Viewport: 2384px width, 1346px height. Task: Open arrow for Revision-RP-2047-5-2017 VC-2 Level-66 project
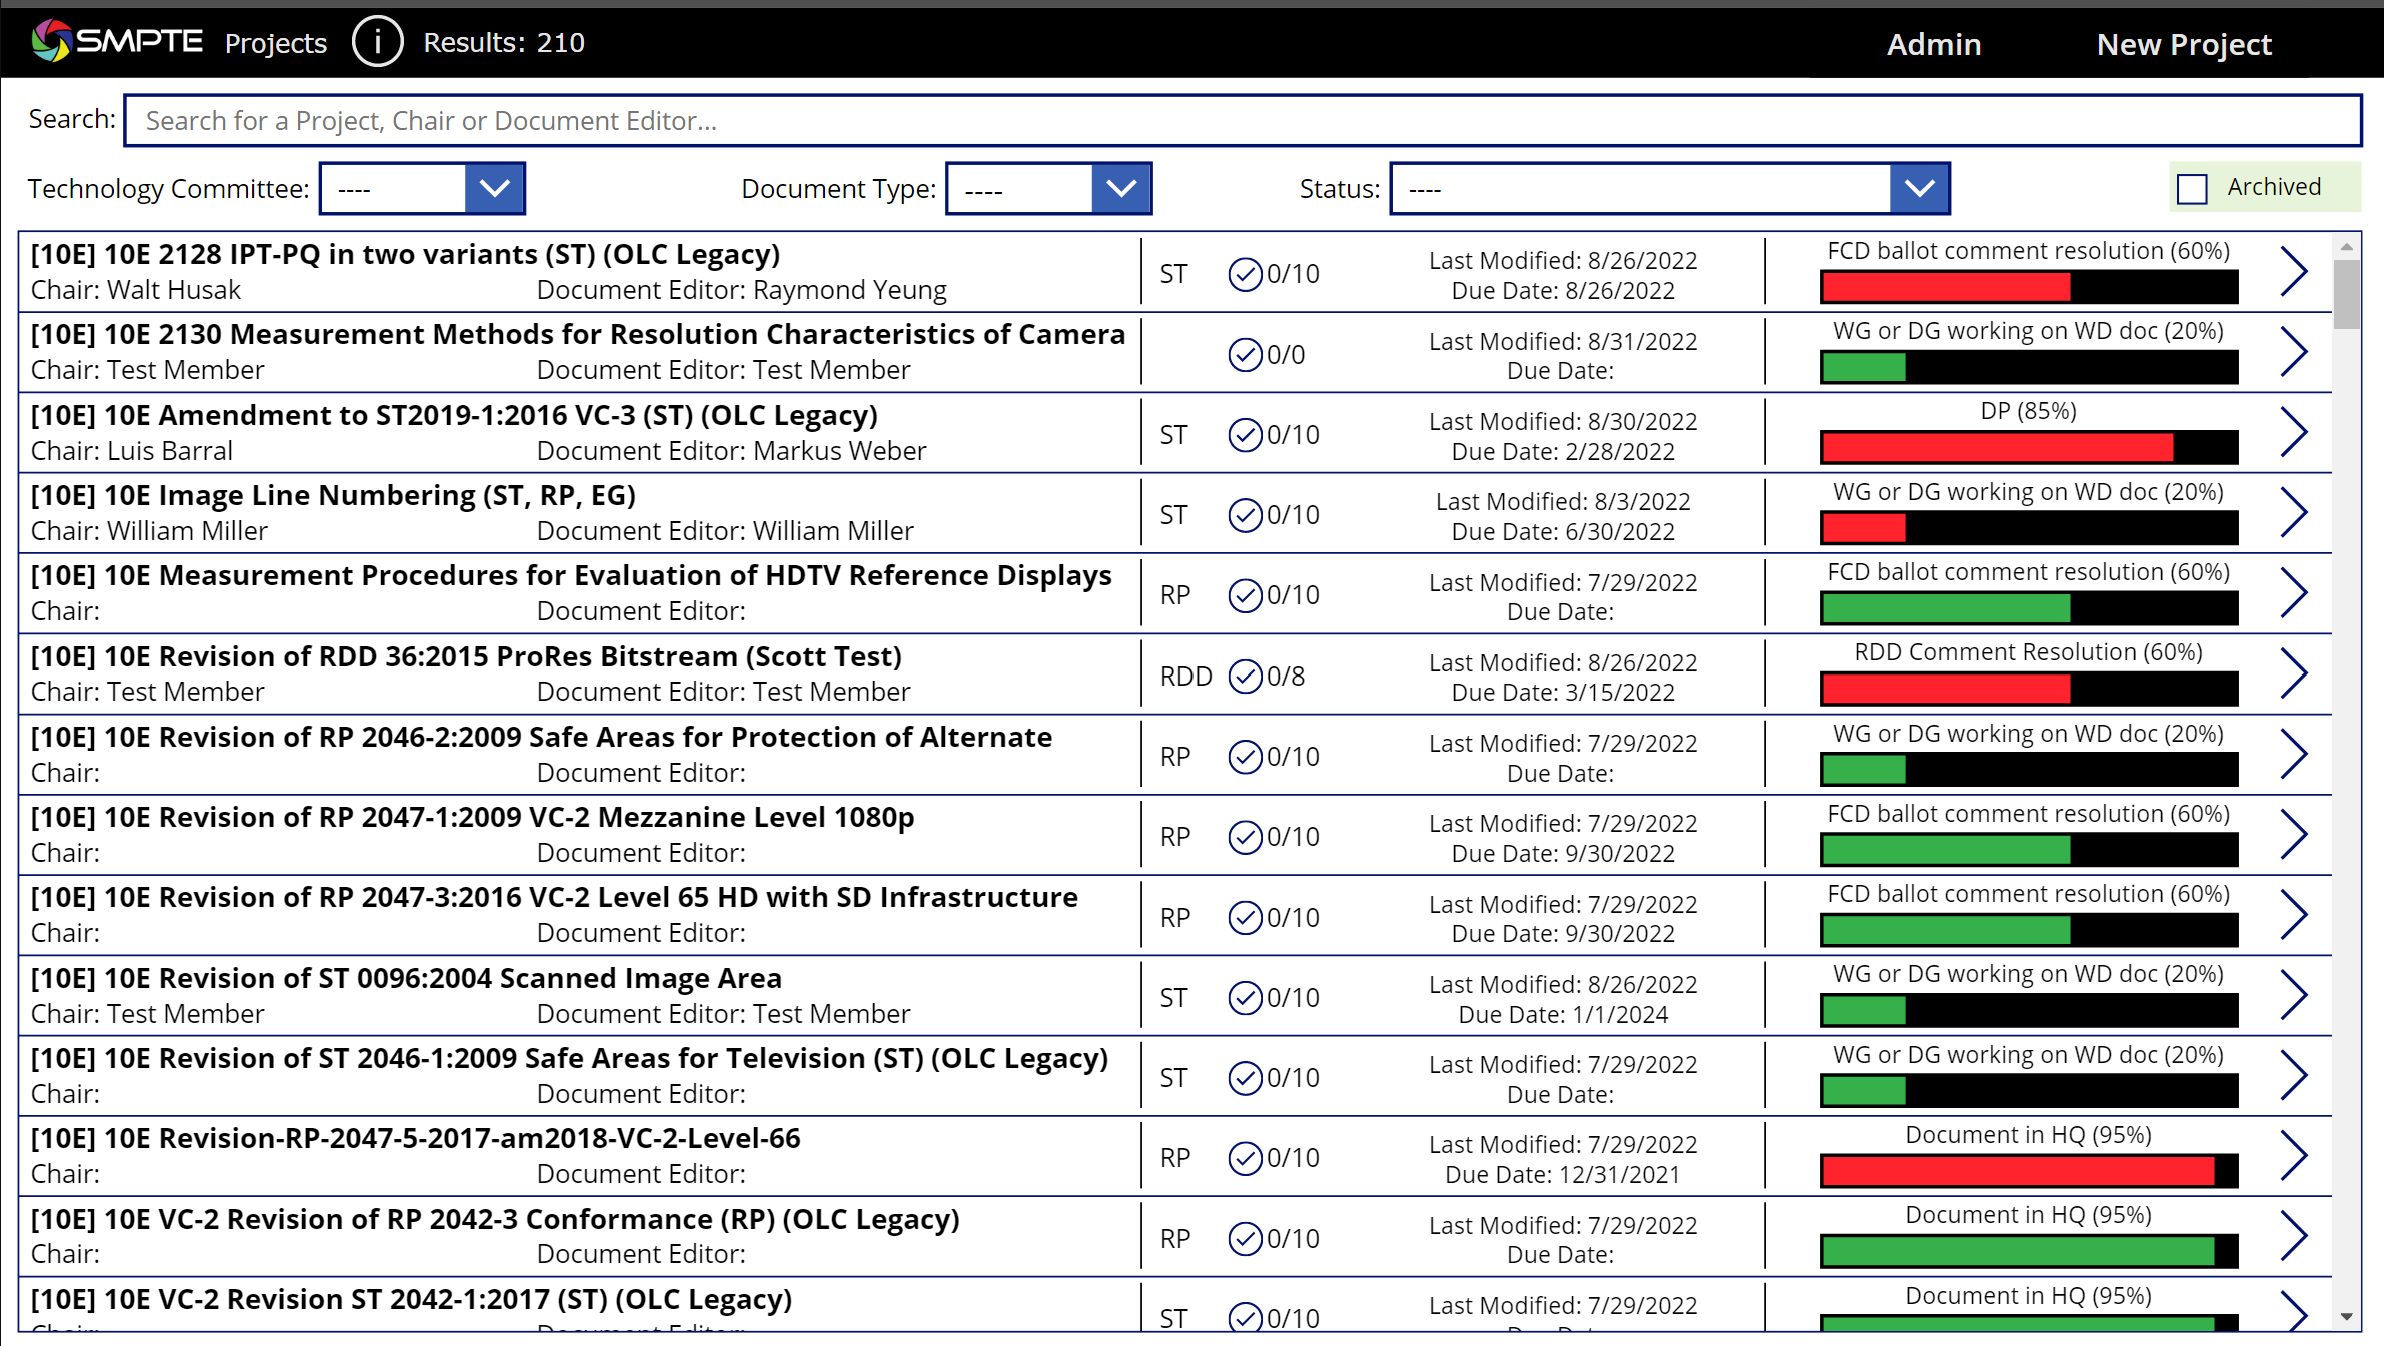click(x=2294, y=1157)
